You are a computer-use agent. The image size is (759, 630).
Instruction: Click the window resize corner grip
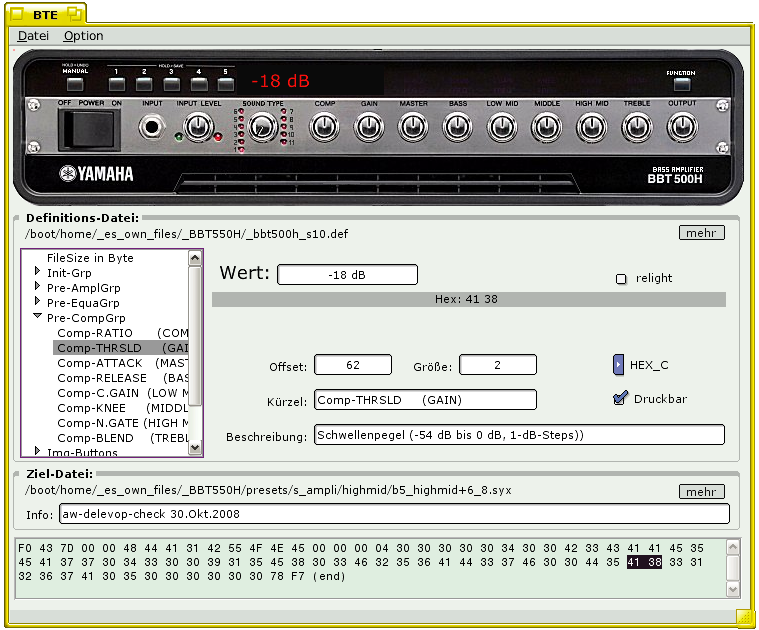pyautogui.click(x=744, y=617)
